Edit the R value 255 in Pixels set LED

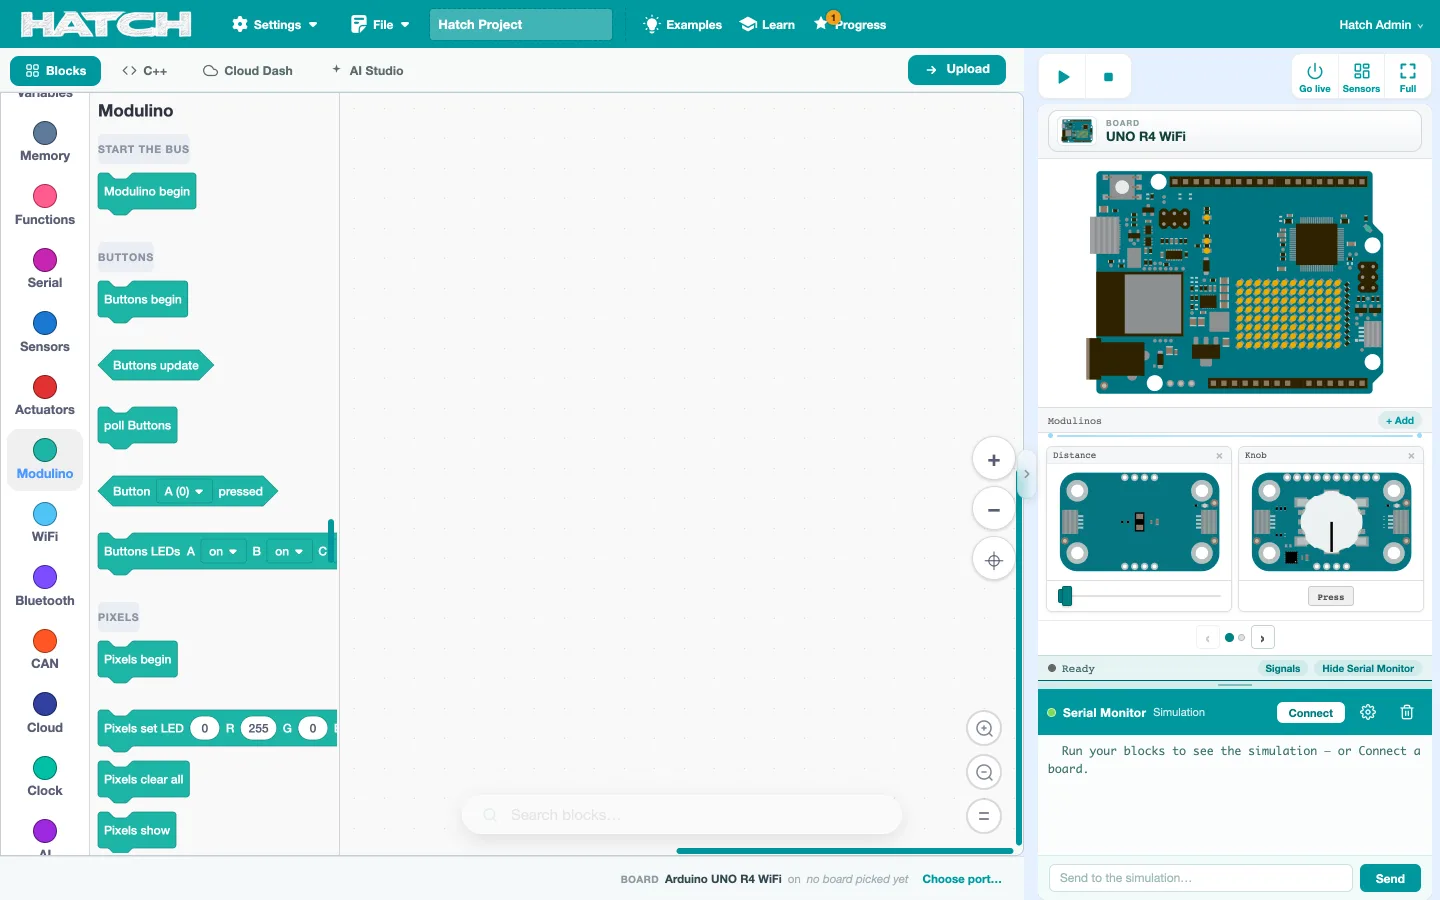[x=258, y=729]
